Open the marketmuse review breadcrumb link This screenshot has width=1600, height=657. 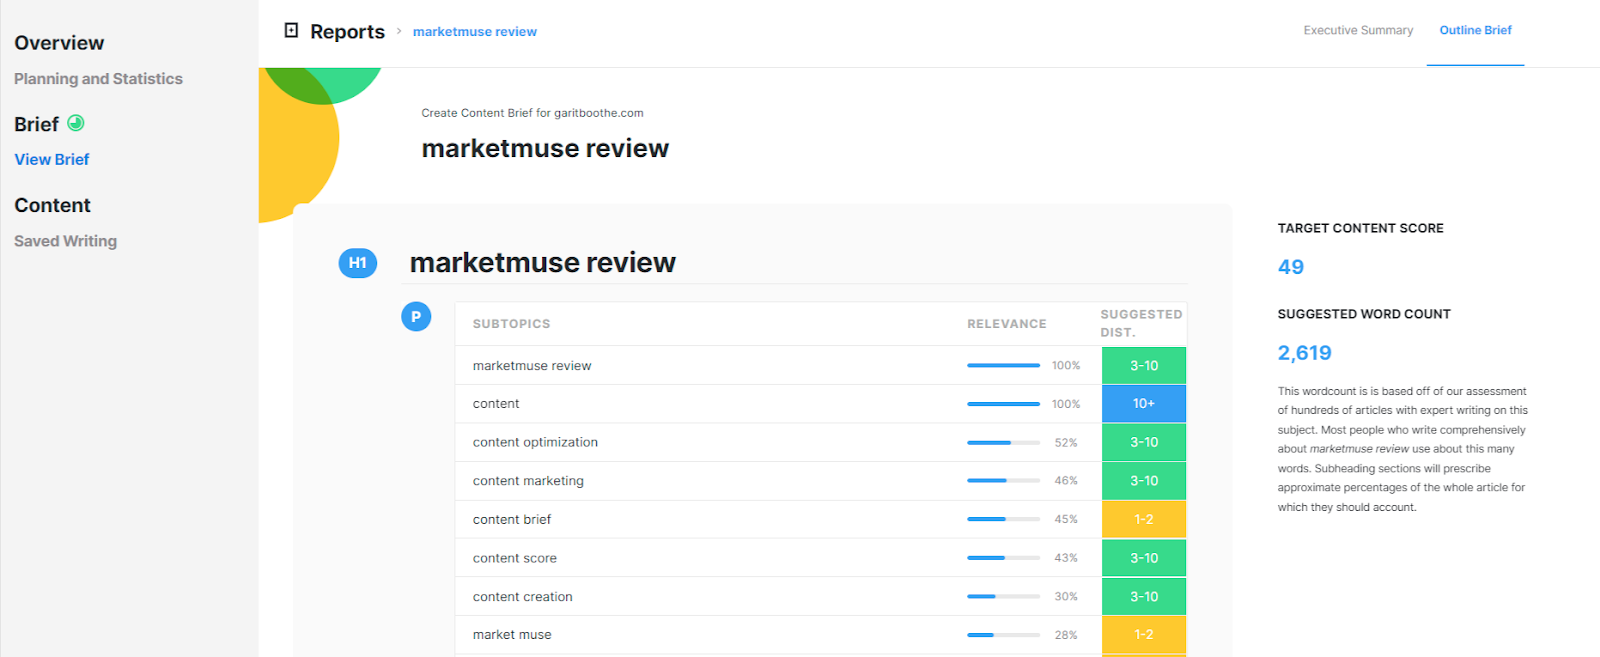pos(475,32)
